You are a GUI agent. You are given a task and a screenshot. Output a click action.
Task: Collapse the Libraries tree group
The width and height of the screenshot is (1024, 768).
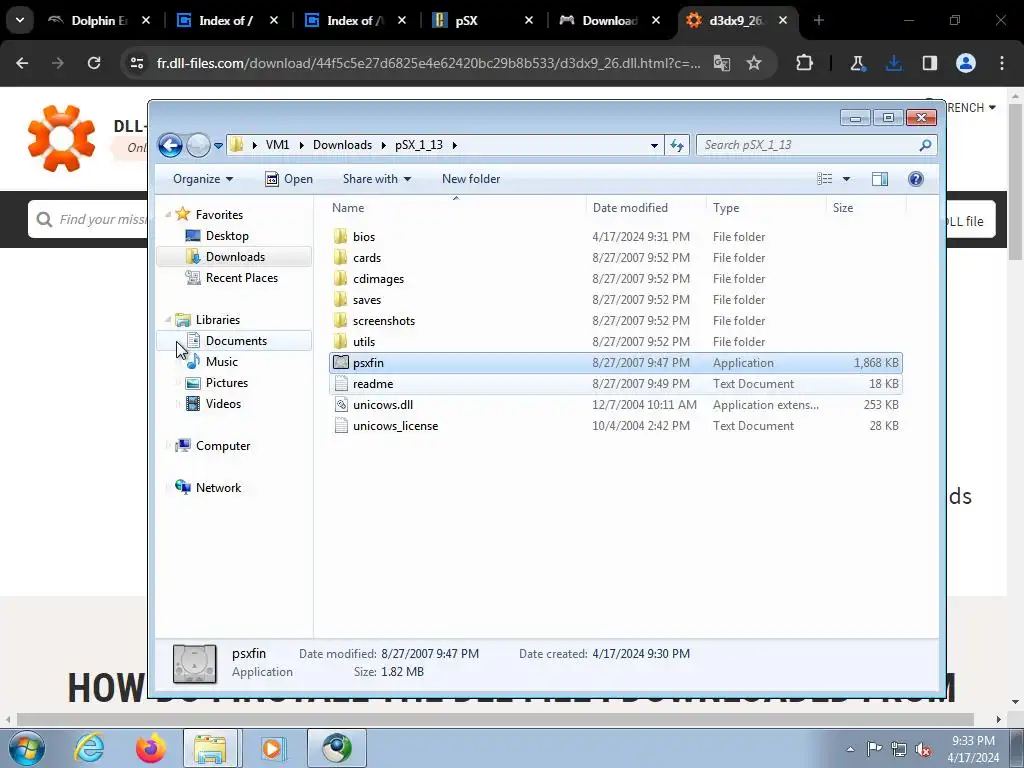click(168, 319)
